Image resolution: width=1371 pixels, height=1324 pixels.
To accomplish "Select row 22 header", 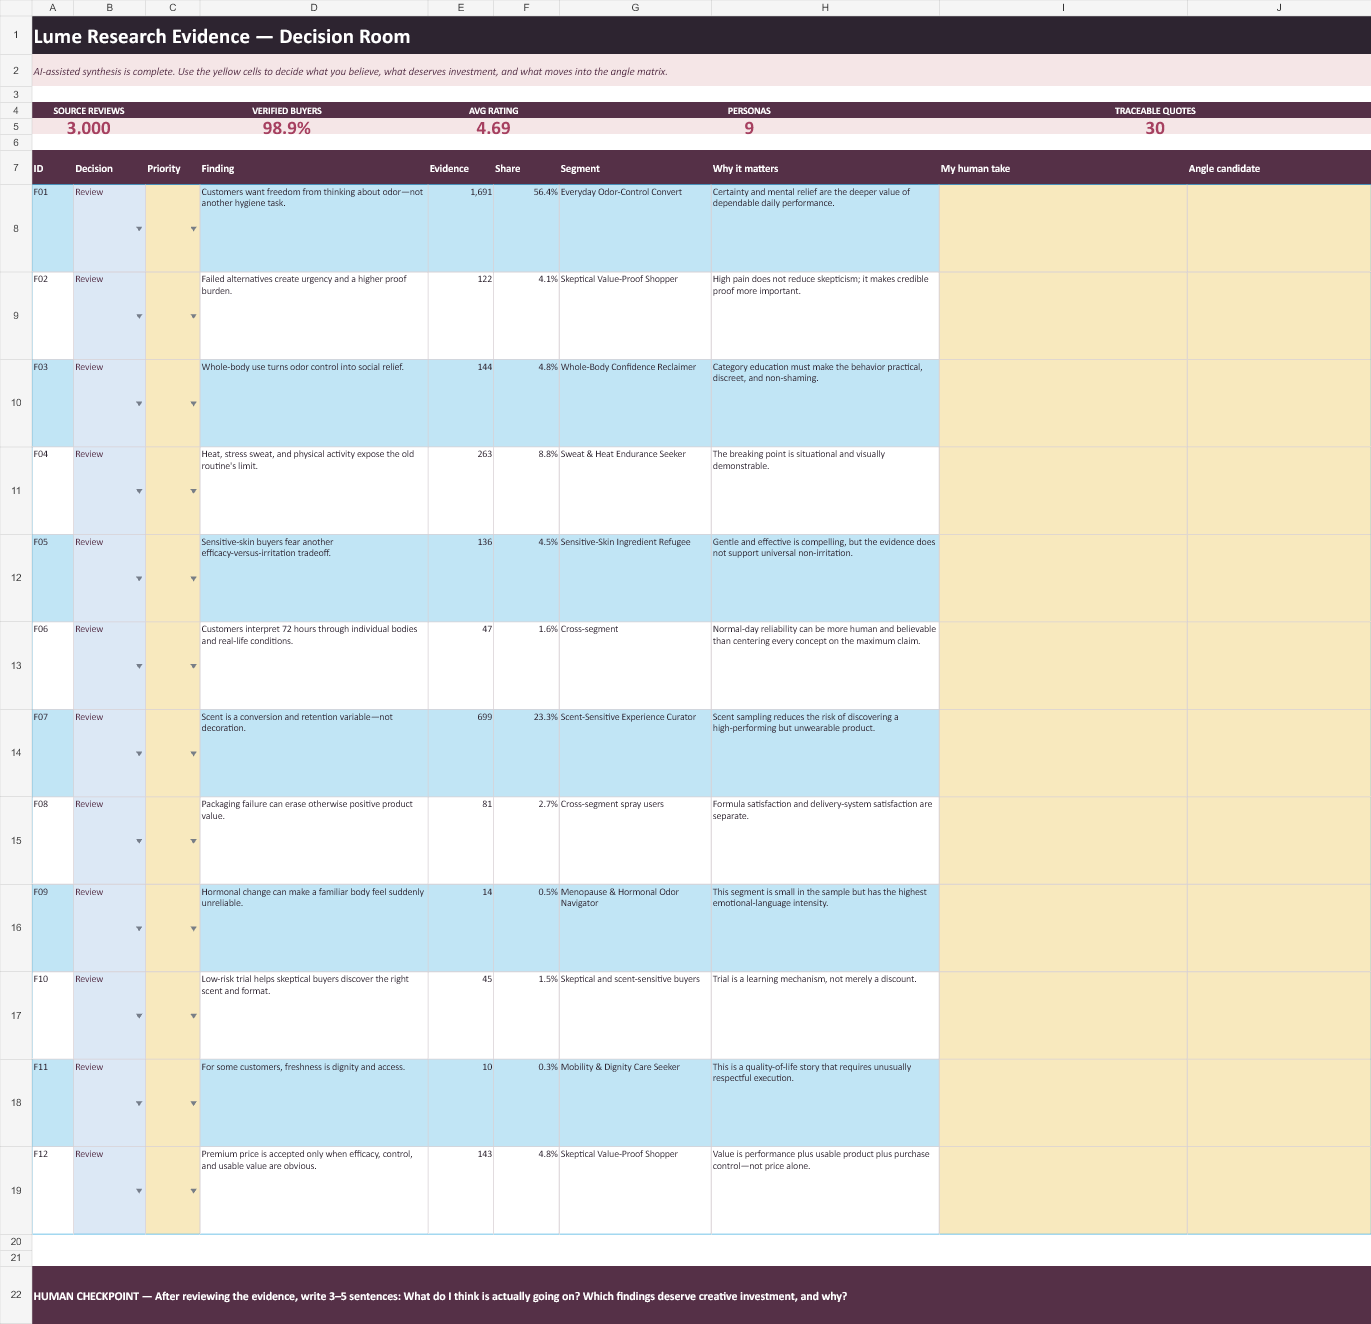I will pyautogui.click(x=16, y=1295).
